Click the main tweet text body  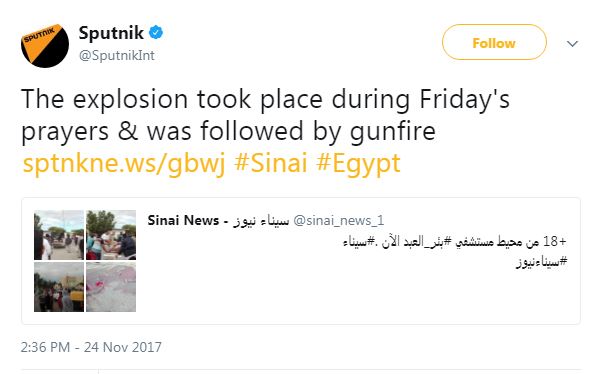pyautogui.click(x=265, y=115)
